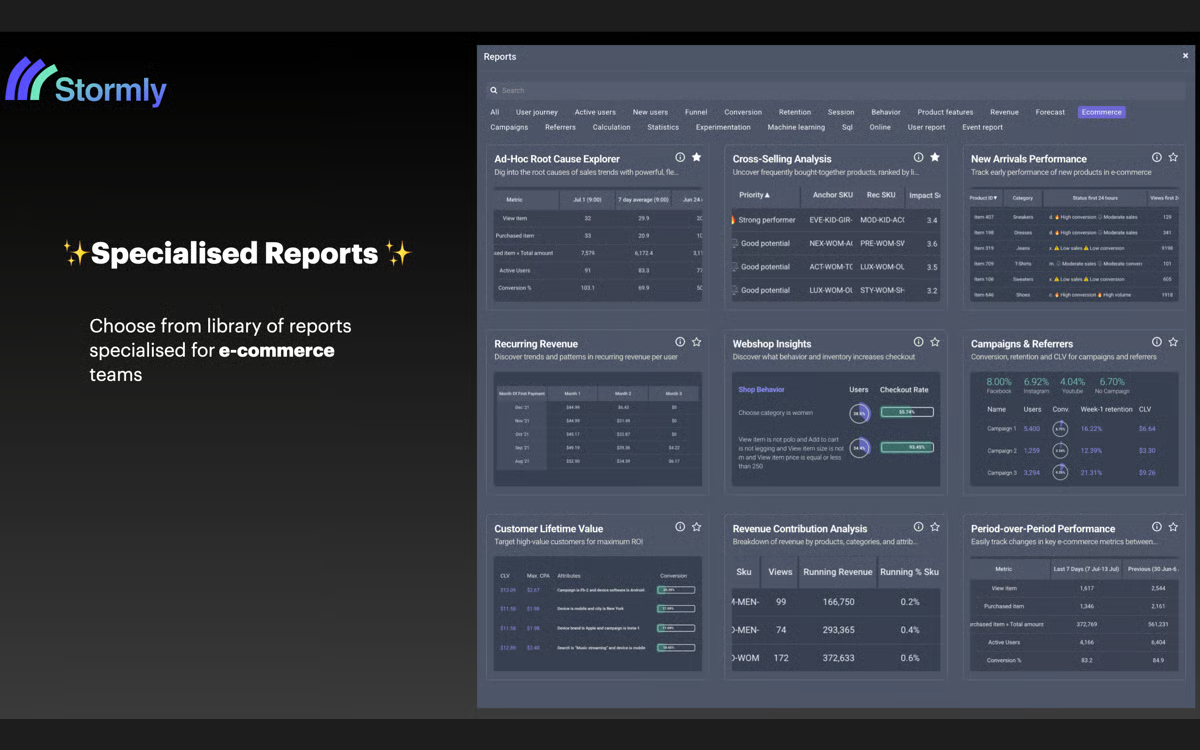Open info for Period-over-Period Performance
The height and width of the screenshot is (750, 1200).
coord(1157,527)
